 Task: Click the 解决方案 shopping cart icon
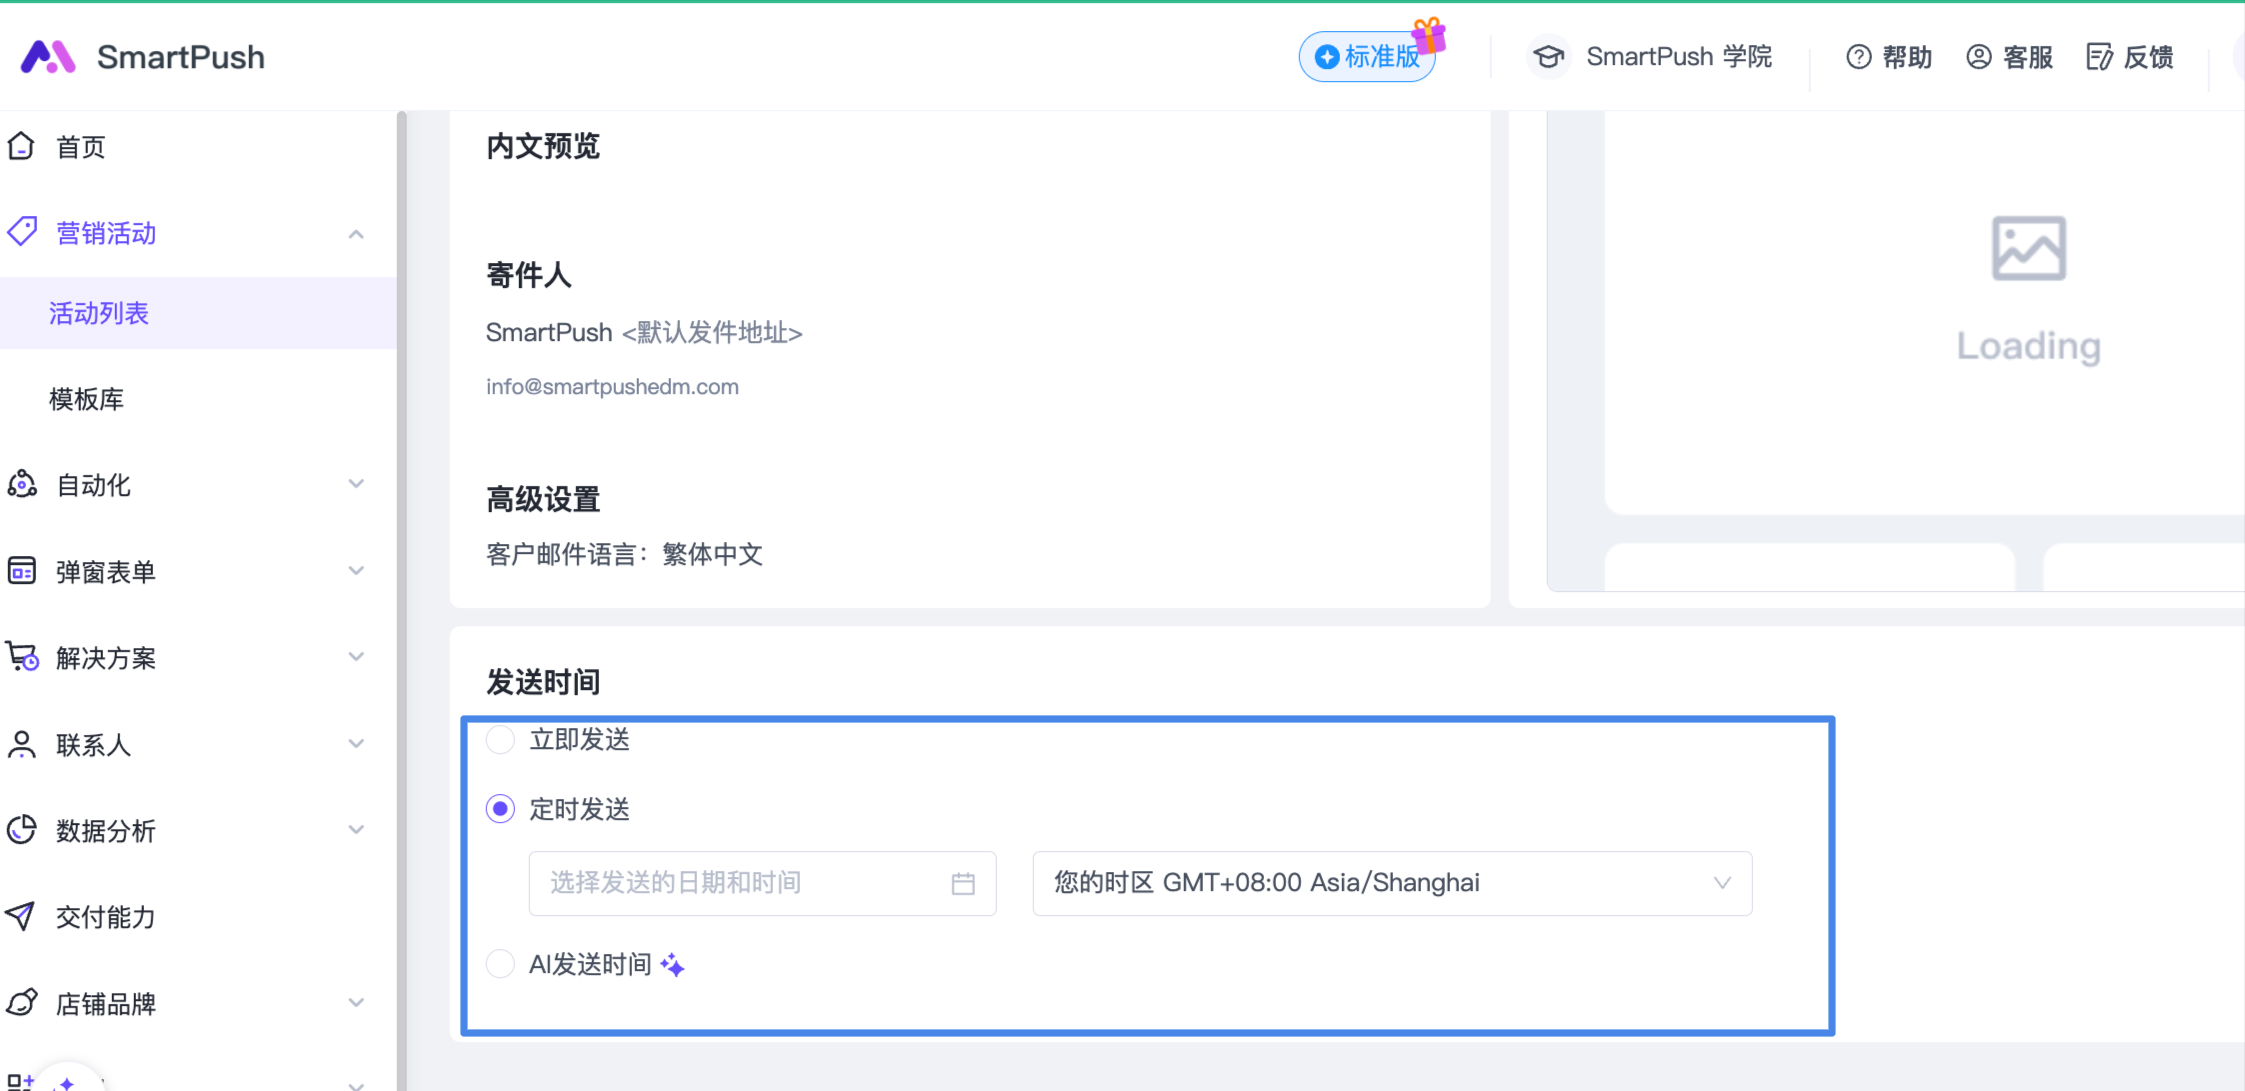coord(22,657)
